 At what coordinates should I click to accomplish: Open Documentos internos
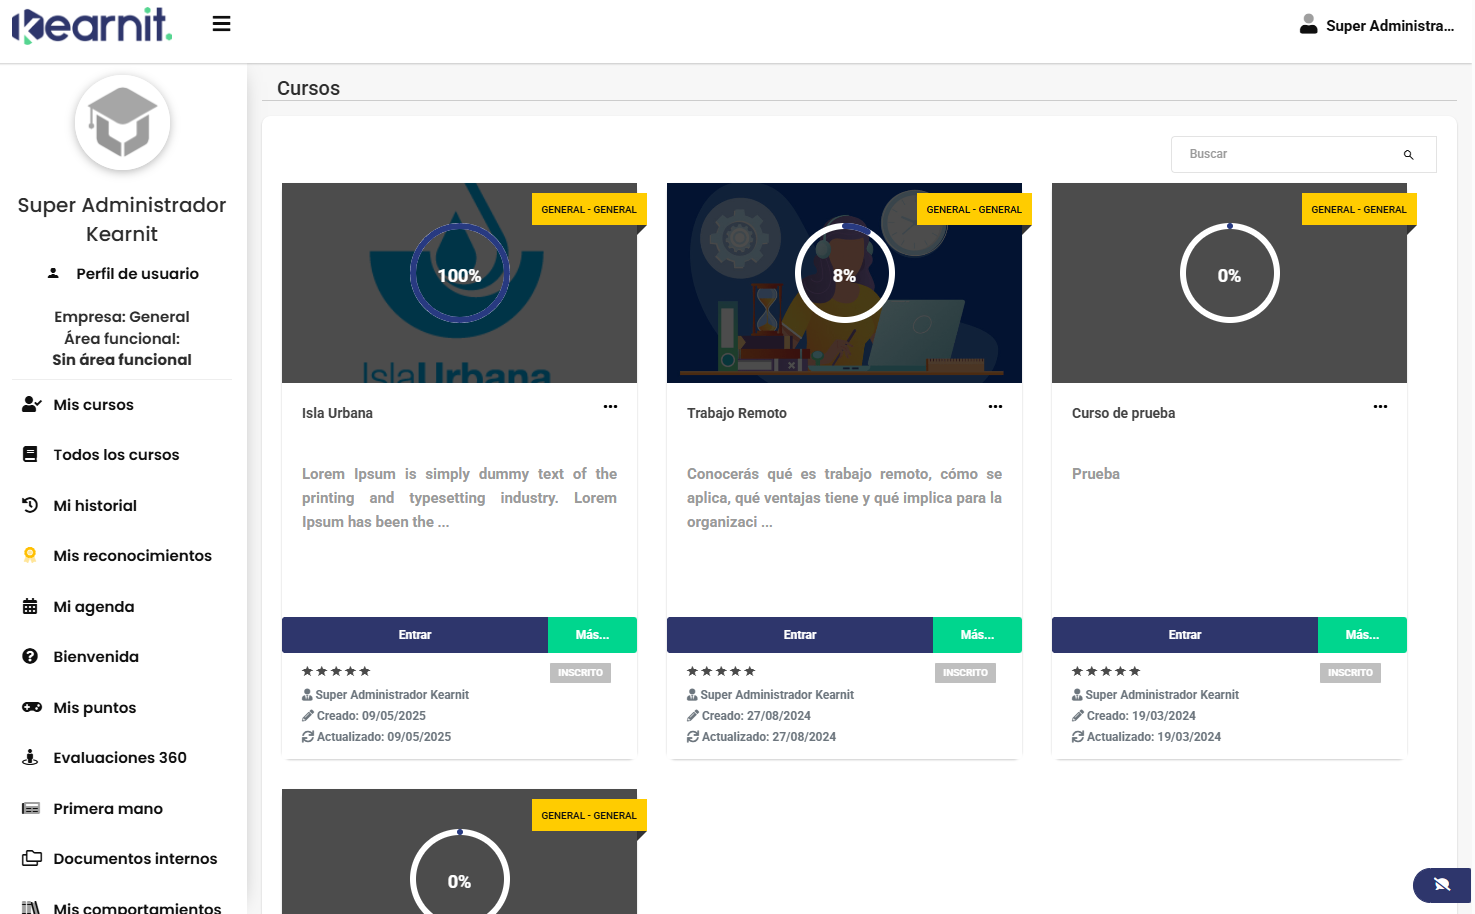pyautogui.click(x=135, y=858)
